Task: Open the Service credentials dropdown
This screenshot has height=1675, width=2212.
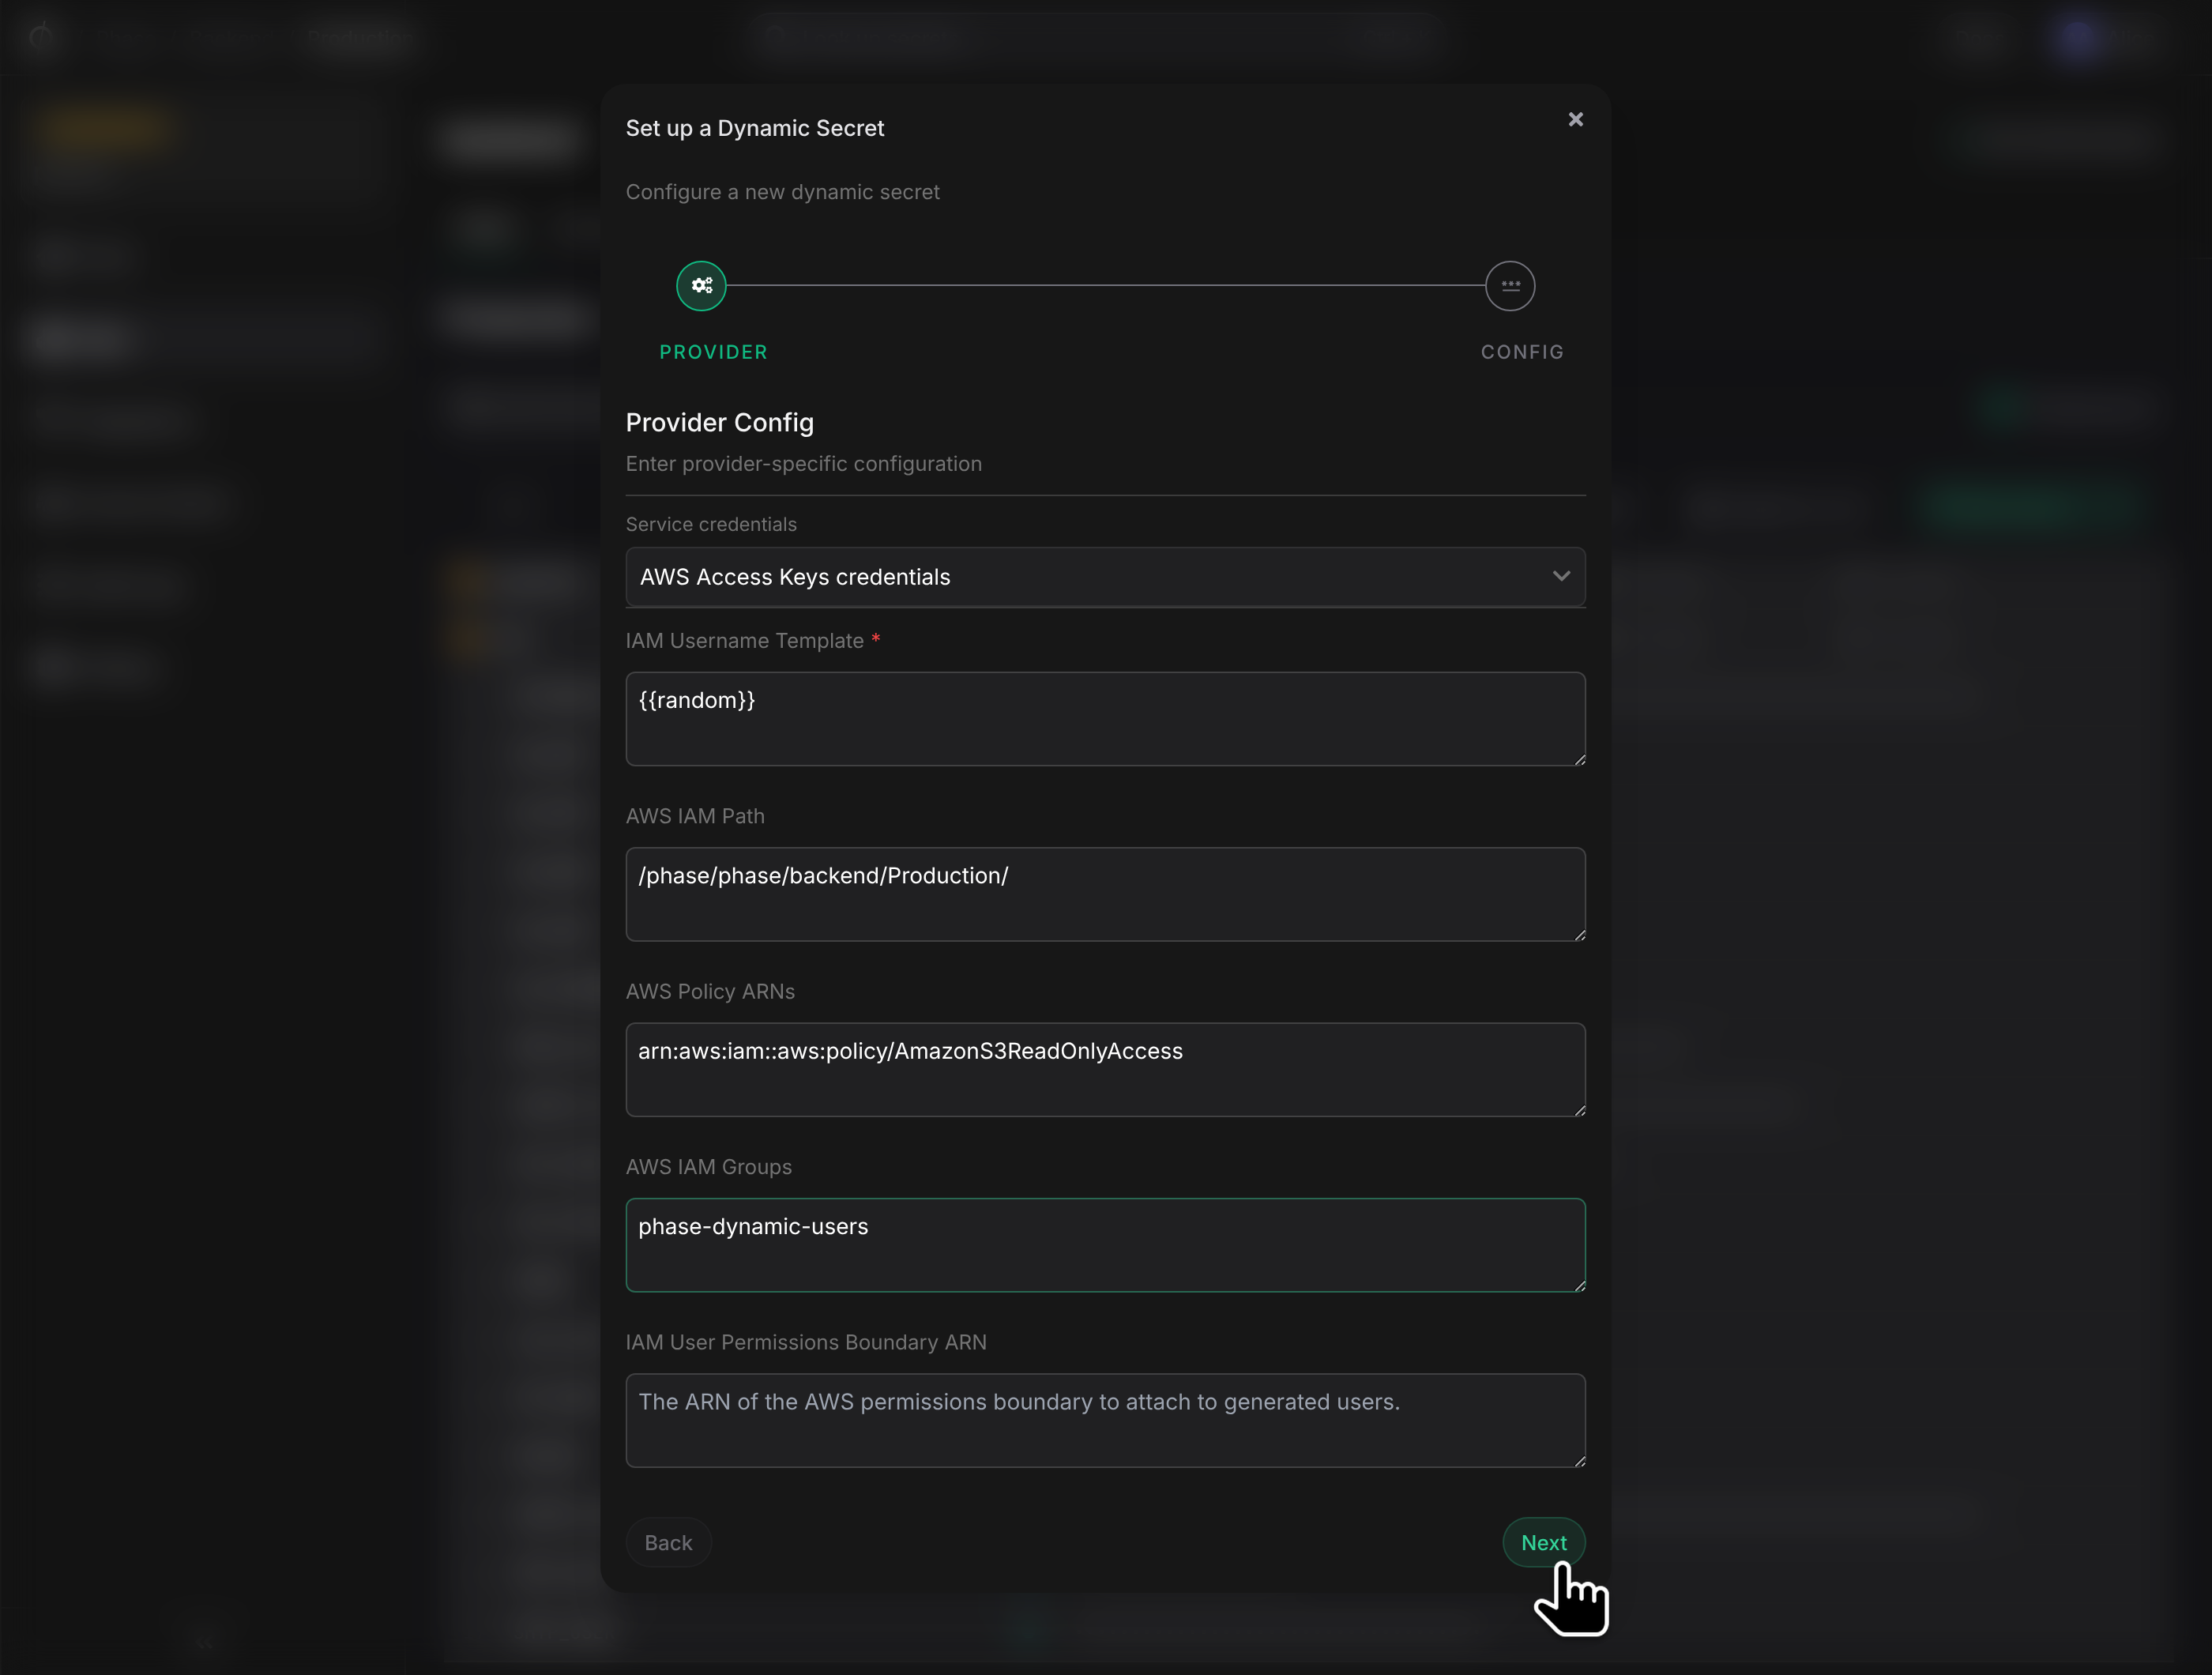Action: pos(1105,577)
